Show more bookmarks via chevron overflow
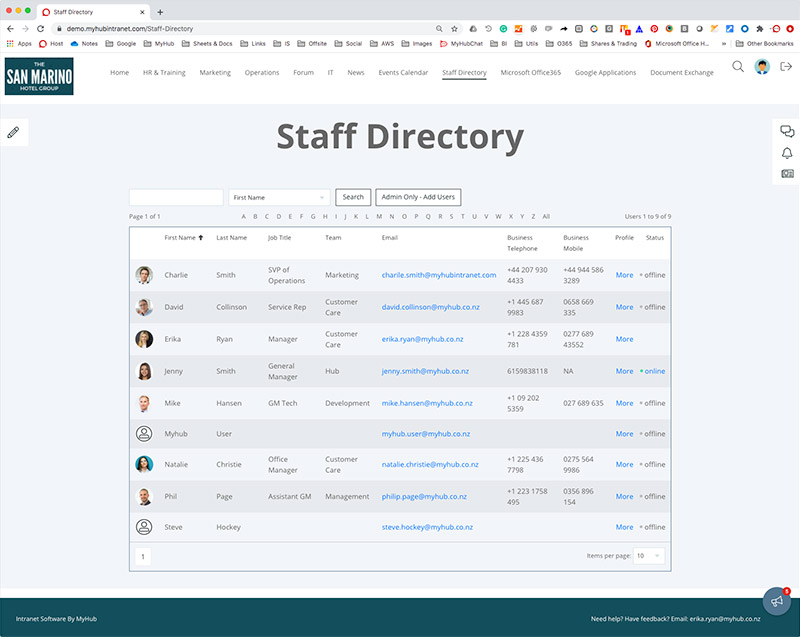The height and width of the screenshot is (637, 800). coord(723,43)
